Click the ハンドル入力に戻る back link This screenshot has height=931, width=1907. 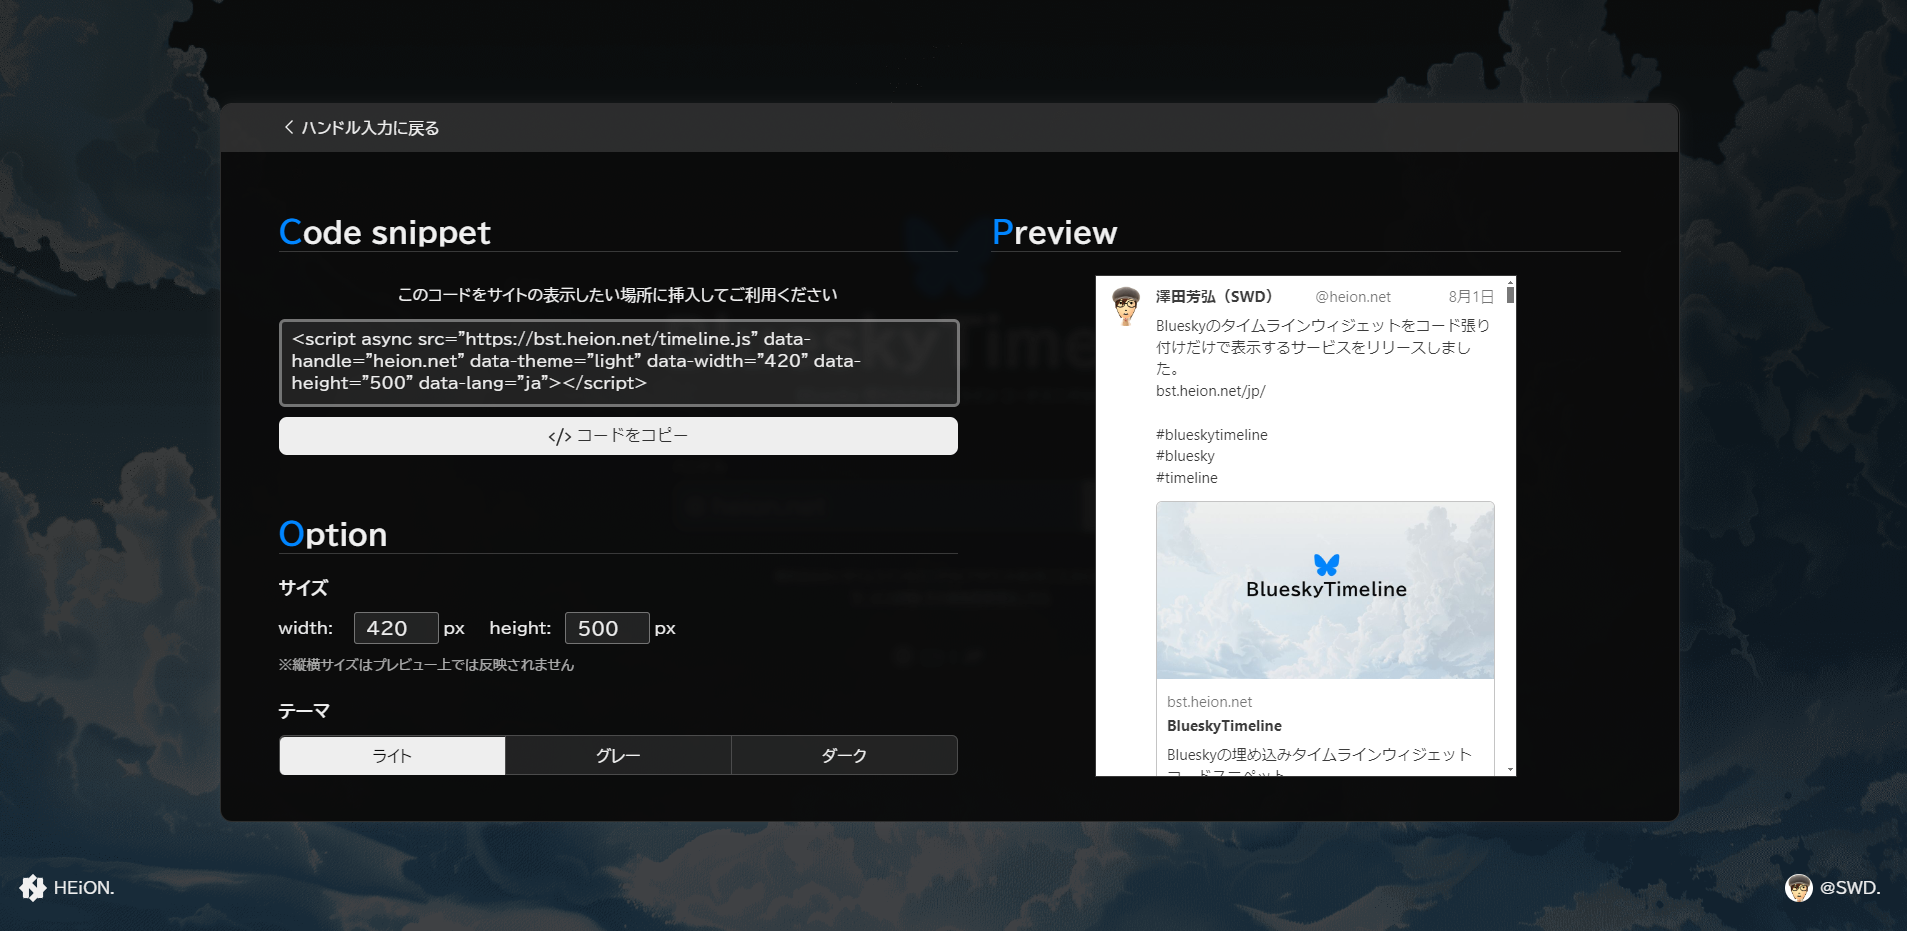(369, 128)
